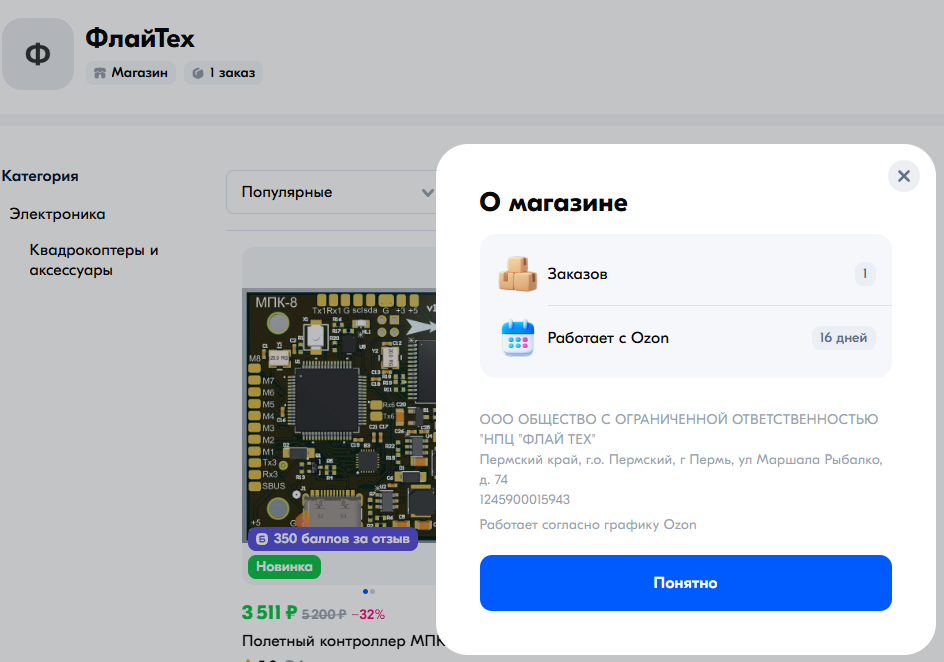
Task: Click the cardboard boxes icon beside Заказов
Action: pyautogui.click(x=518, y=274)
